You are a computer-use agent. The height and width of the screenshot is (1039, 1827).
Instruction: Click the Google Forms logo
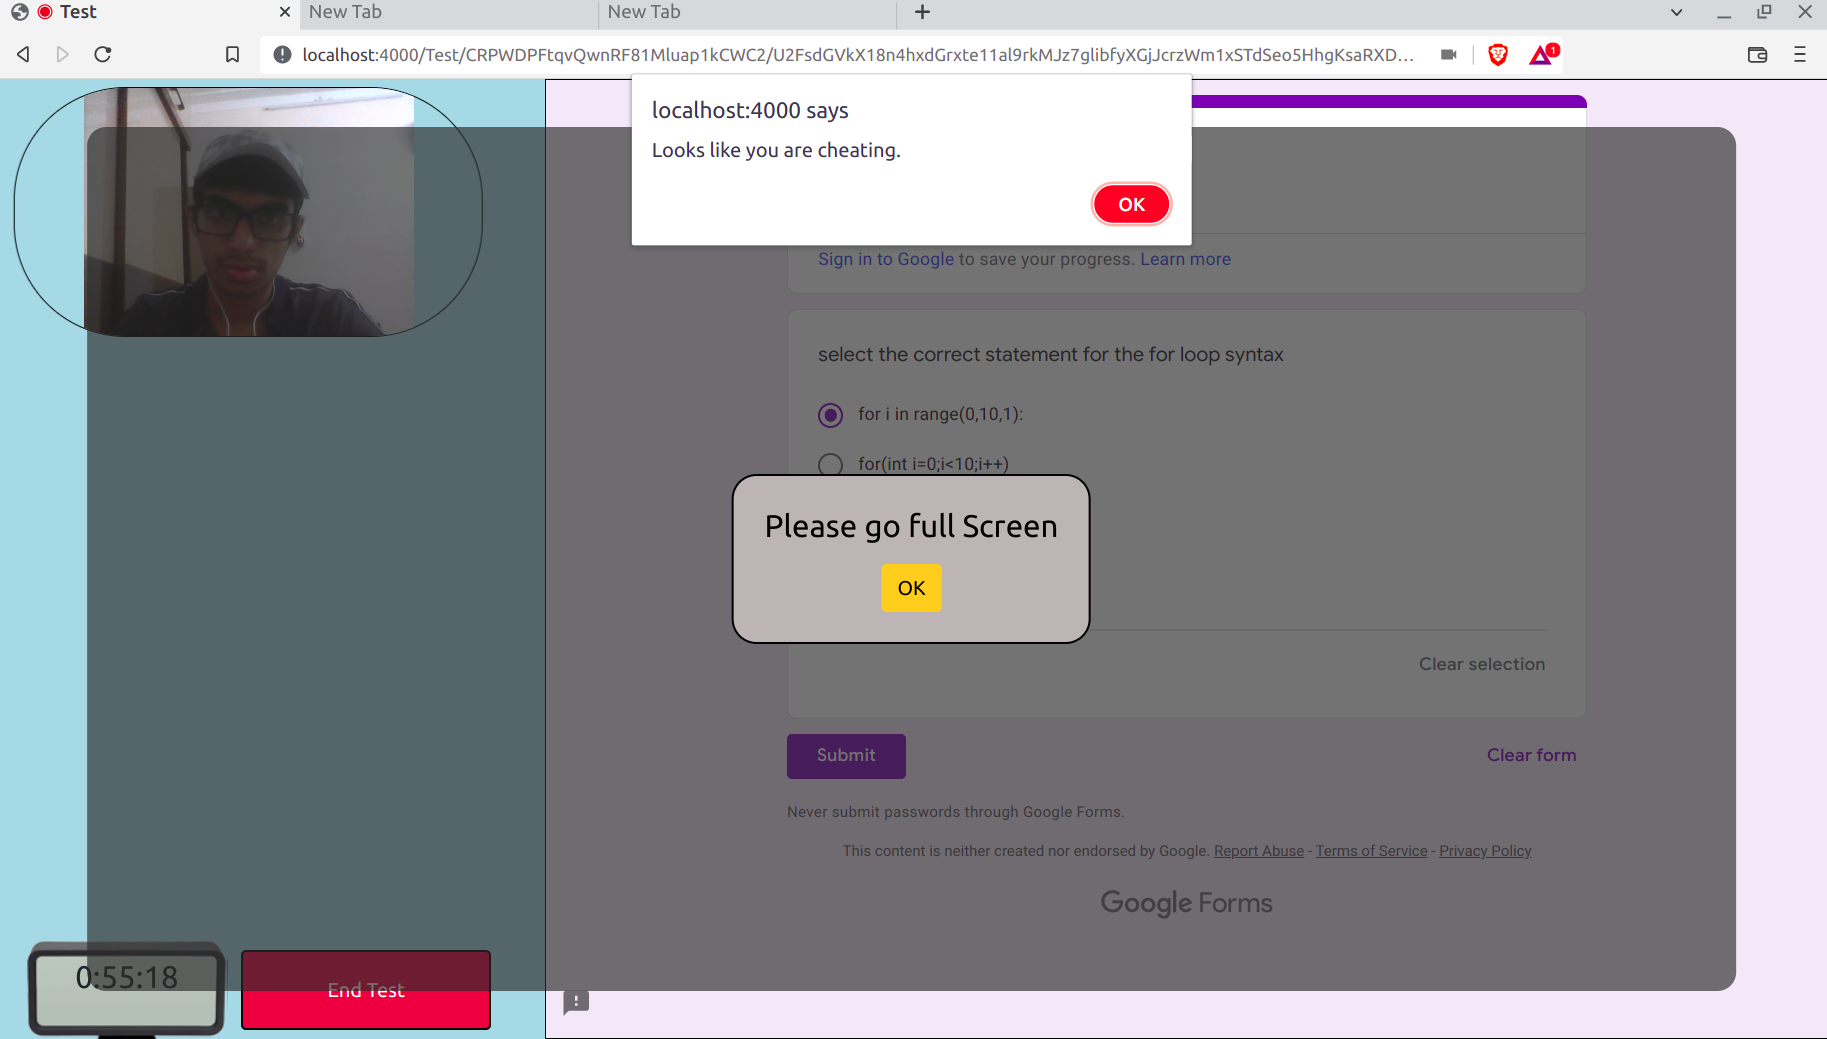(1186, 903)
